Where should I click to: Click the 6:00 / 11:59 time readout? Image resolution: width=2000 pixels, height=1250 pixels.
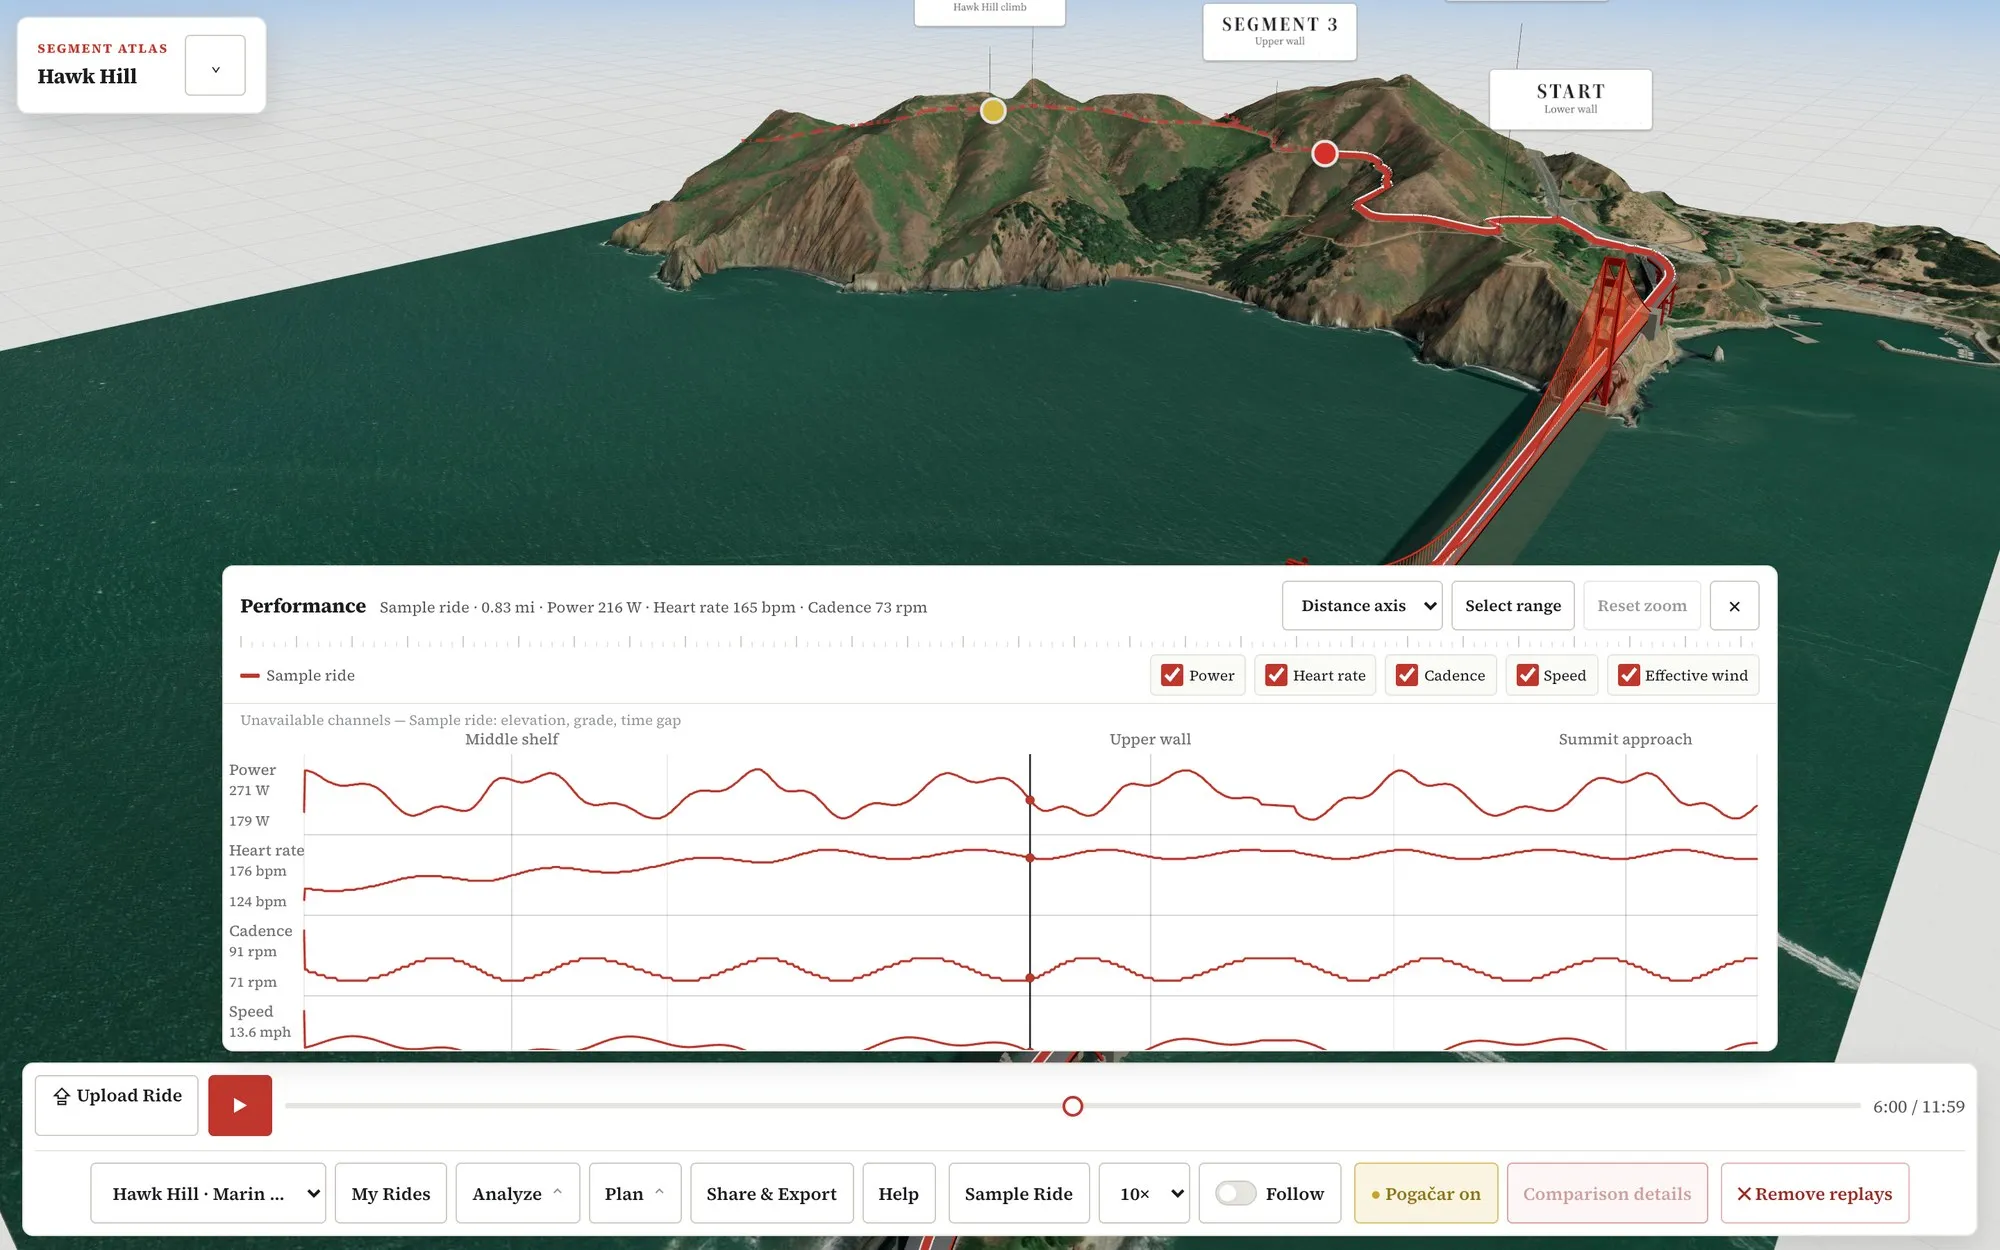click(1918, 1106)
